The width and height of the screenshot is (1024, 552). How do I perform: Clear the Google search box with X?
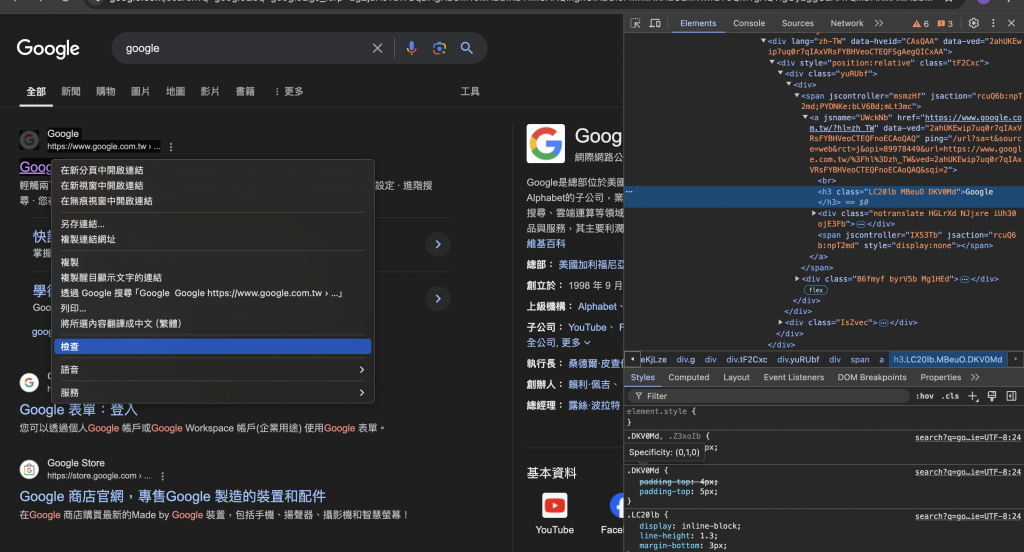click(377, 48)
